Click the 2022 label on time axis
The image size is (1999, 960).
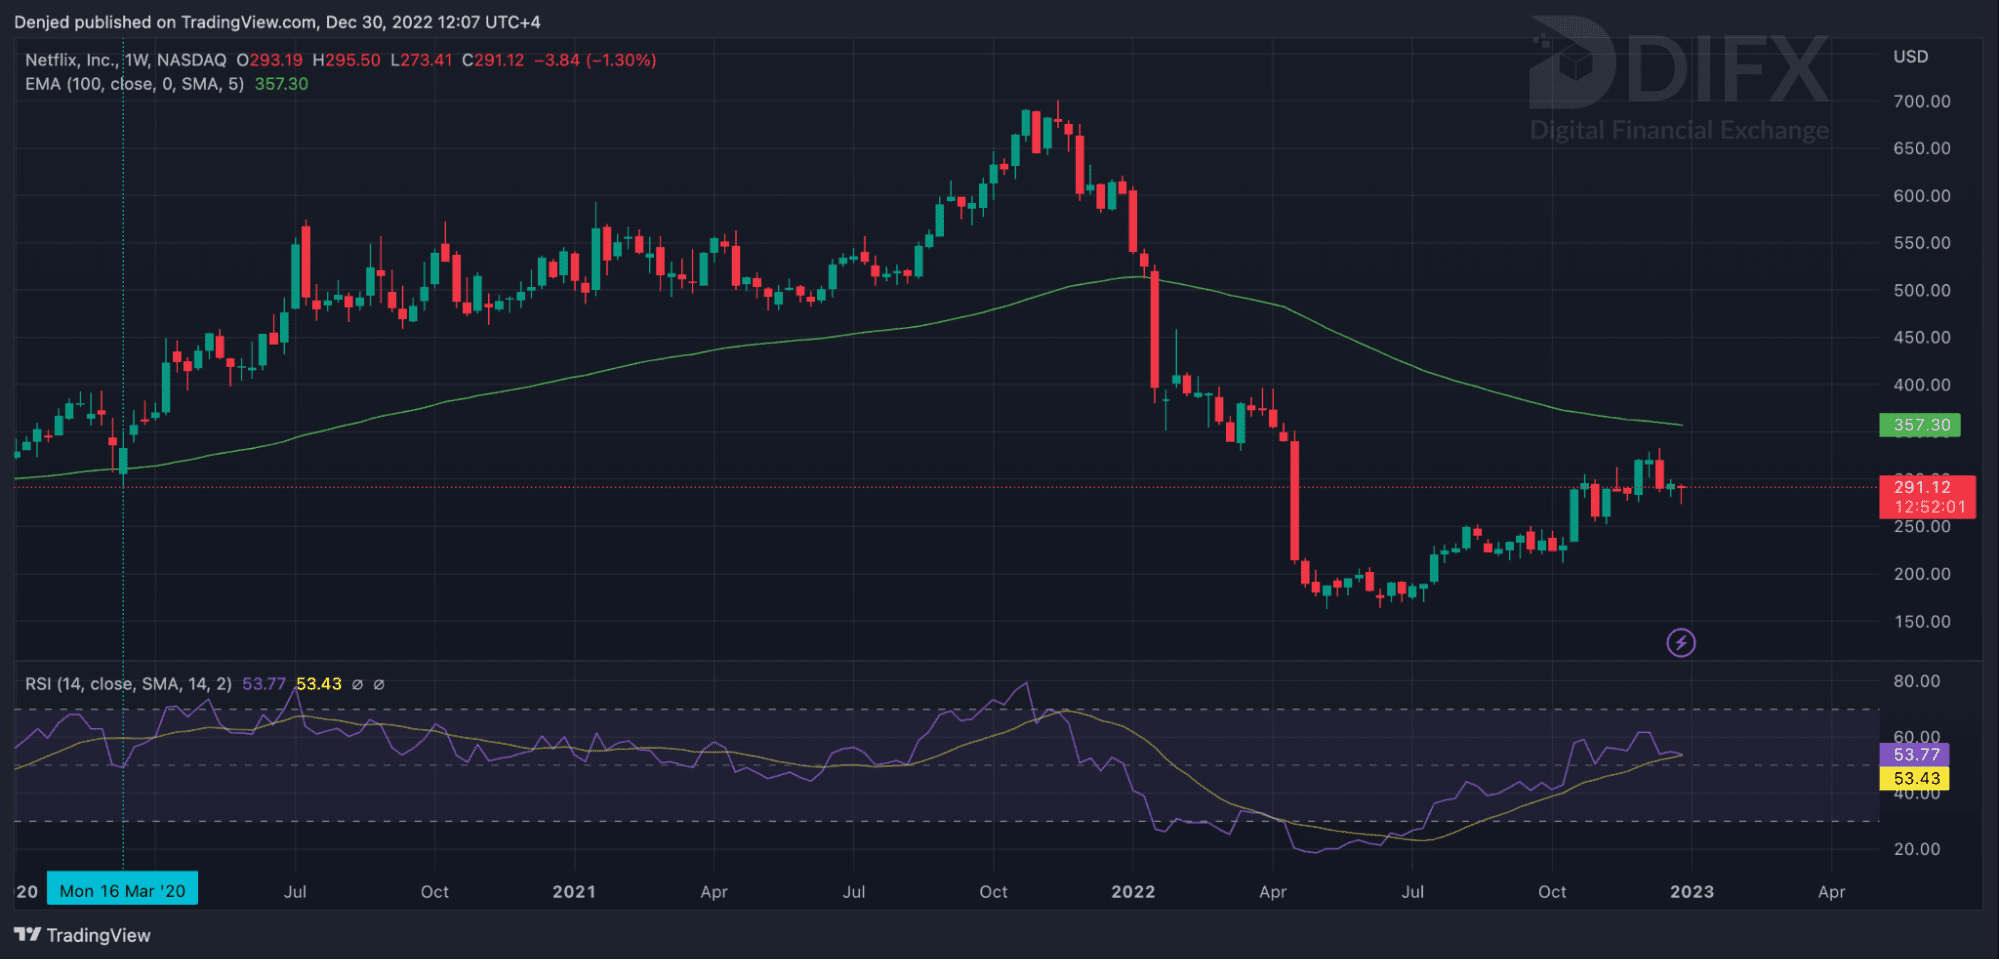click(x=1133, y=892)
